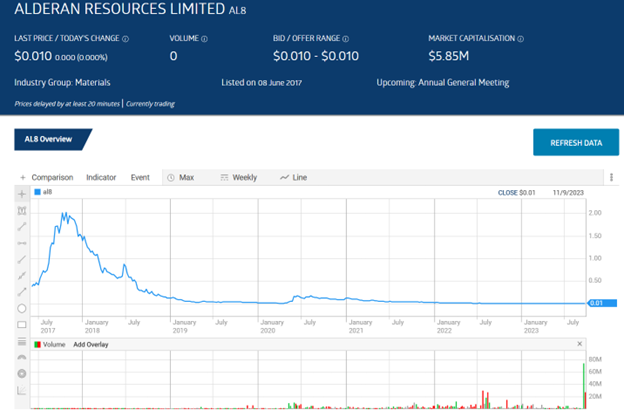This screenshot has width=624, height=417.
Task: Click the info icon next to Last Price
Action: [x=125, y=39]
